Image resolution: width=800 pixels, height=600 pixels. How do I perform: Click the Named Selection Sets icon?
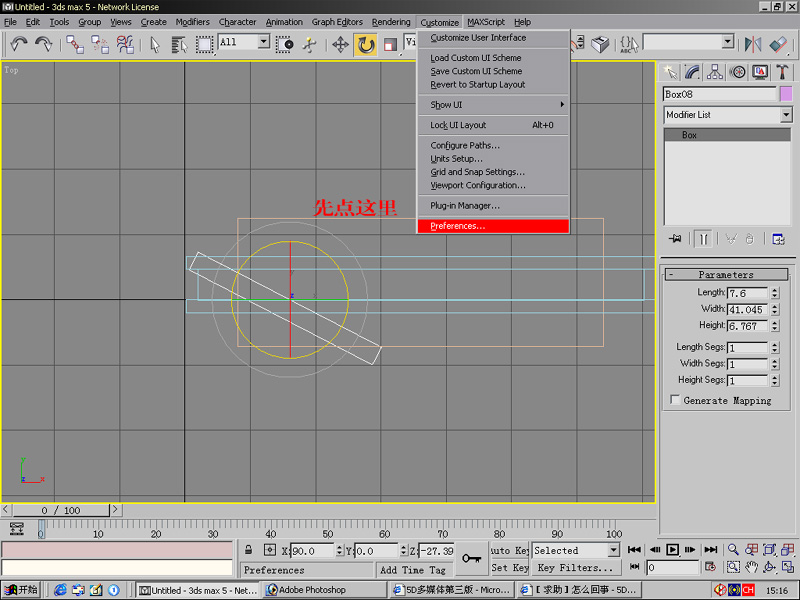[629, 44]
